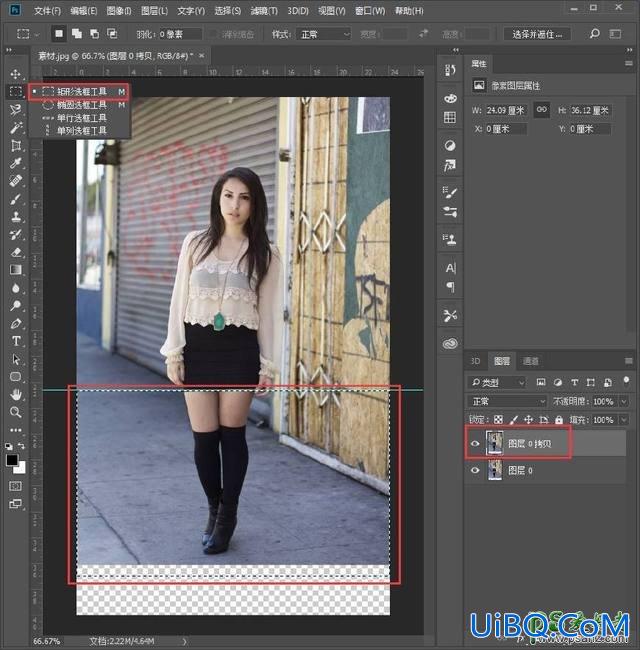The width and height of the screenshot is (640, 650).
Task: Open the 图像(I) menu
Action: pos(119,11)
